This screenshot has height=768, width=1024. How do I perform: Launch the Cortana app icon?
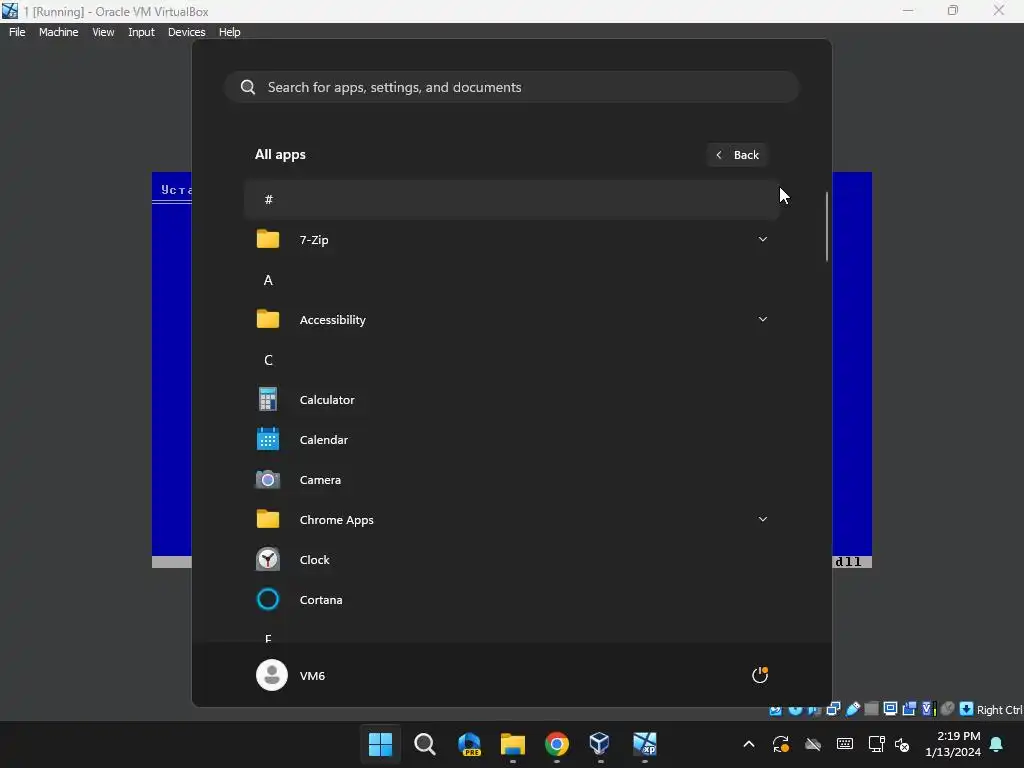[268, 600]
